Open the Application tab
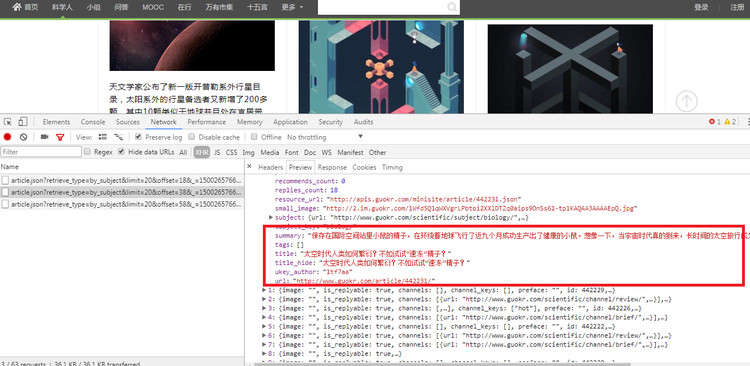 (x=290, y=122)
